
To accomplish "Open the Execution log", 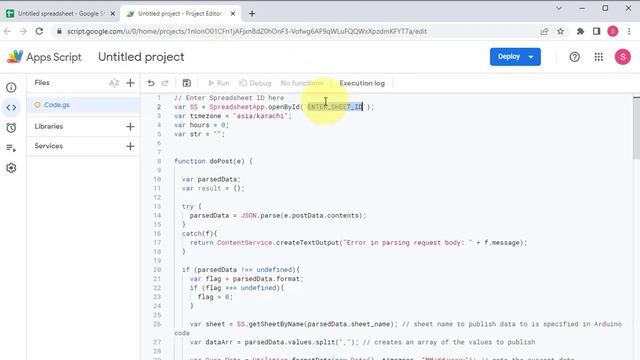I will click(362, 83).
